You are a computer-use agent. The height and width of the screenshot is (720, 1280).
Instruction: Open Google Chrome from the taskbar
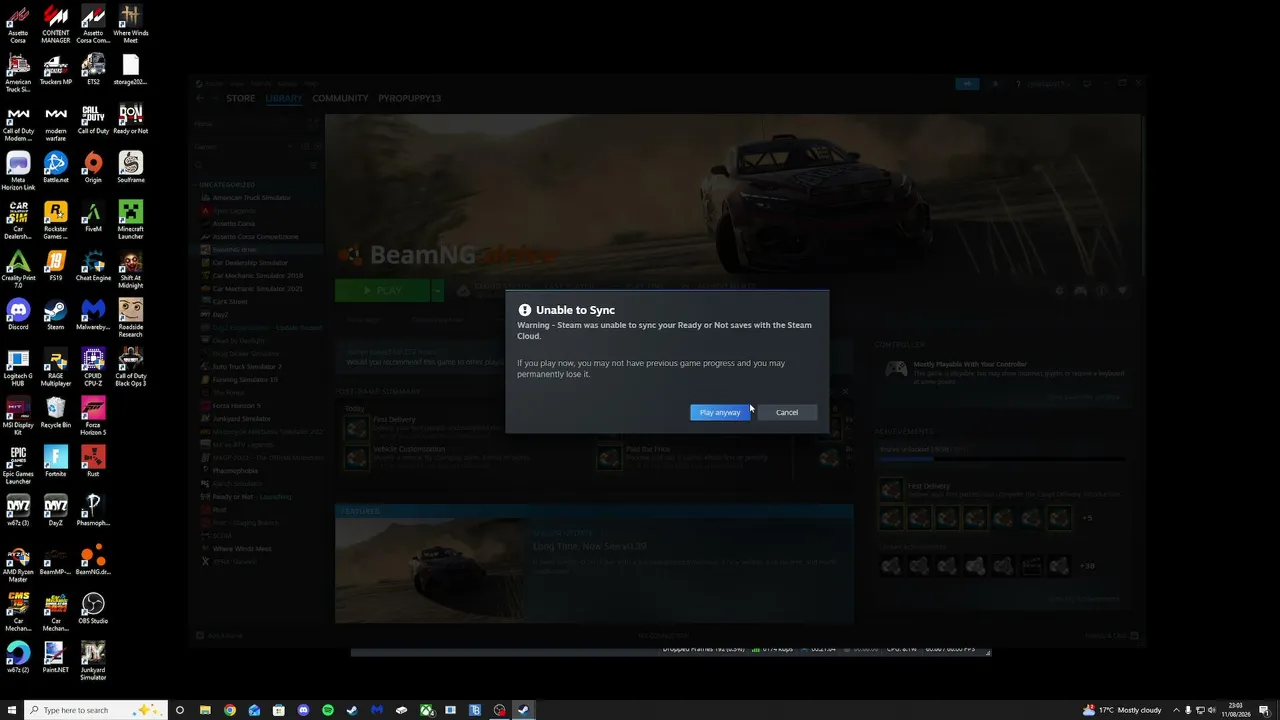coord(230,710)
